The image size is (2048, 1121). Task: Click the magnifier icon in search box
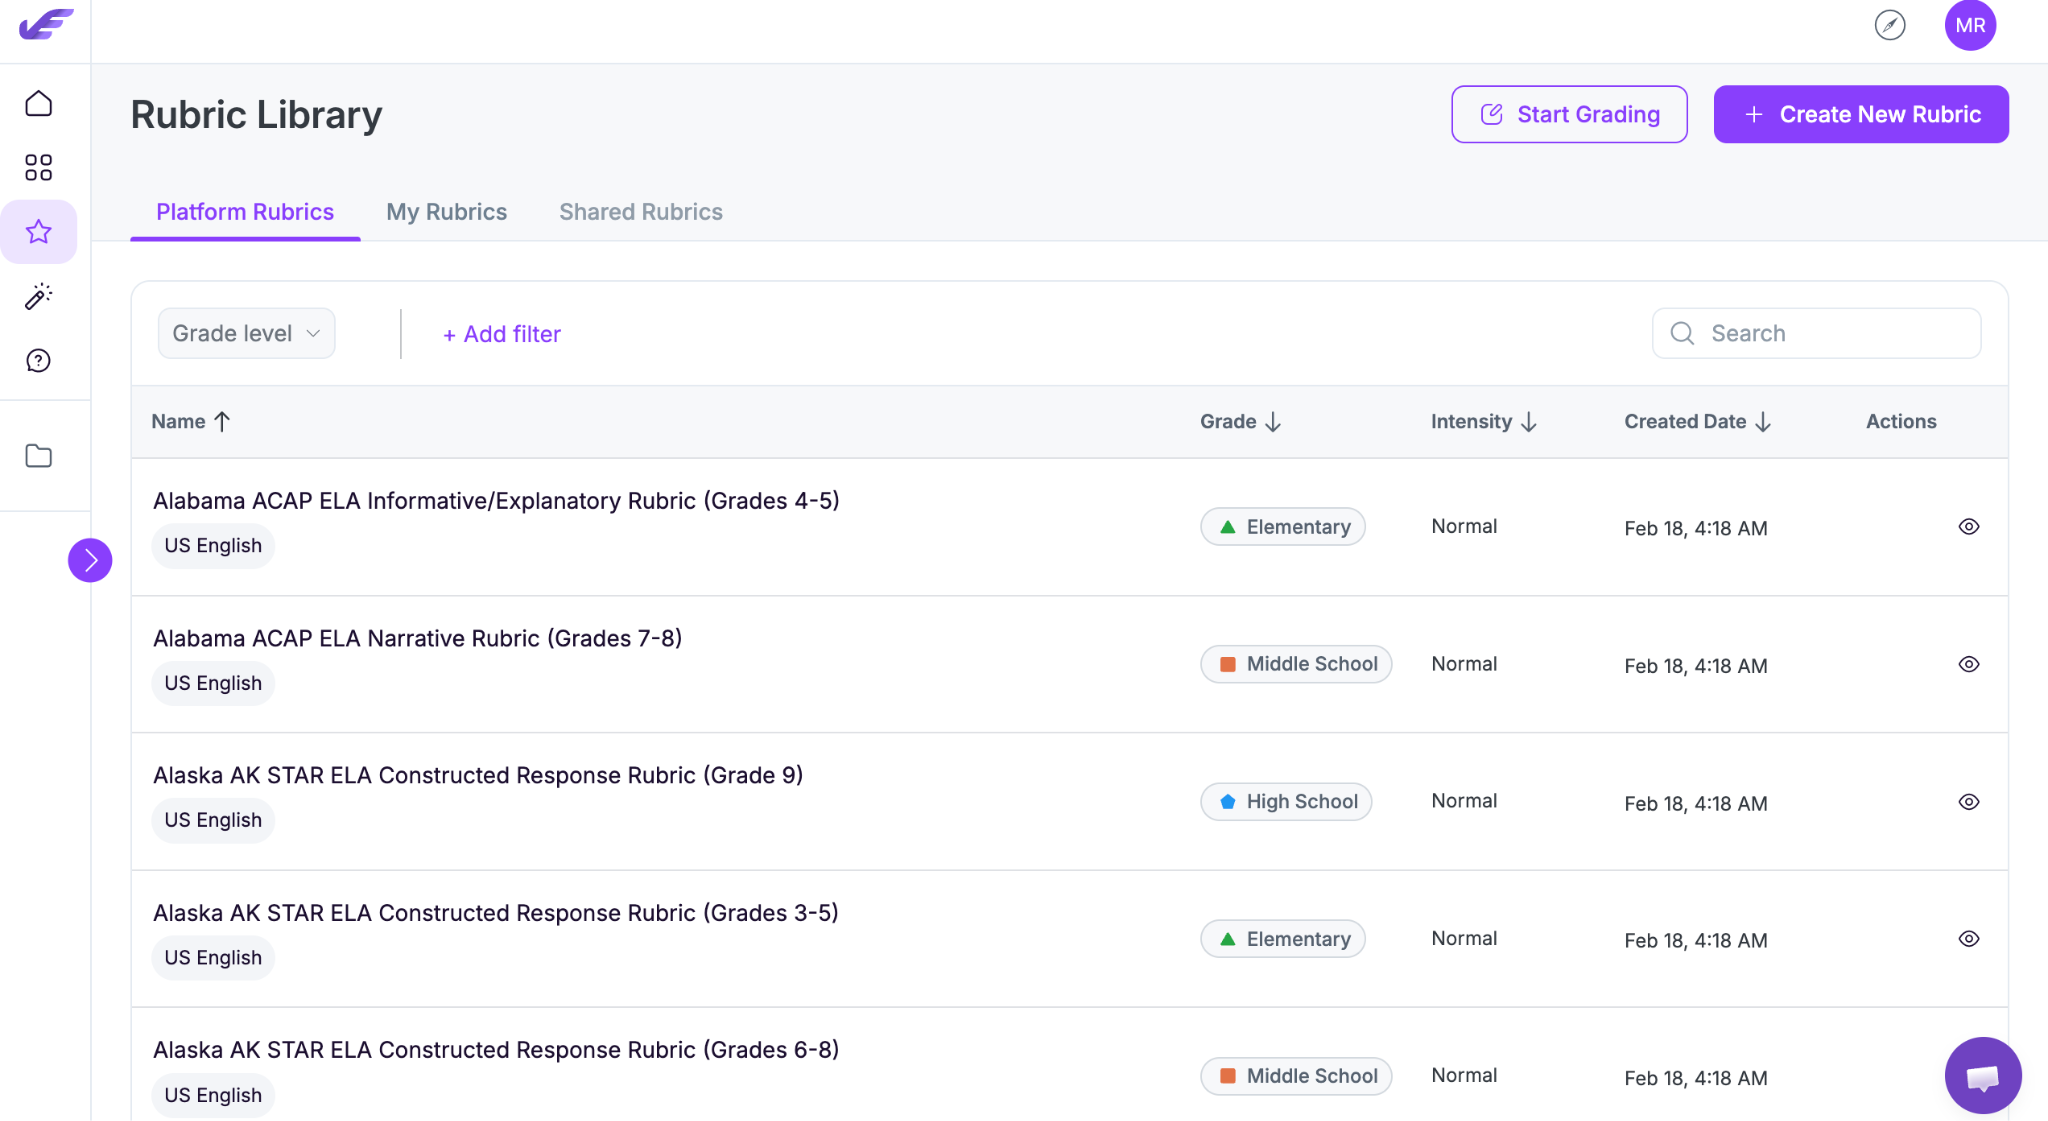pos(1682,333)
